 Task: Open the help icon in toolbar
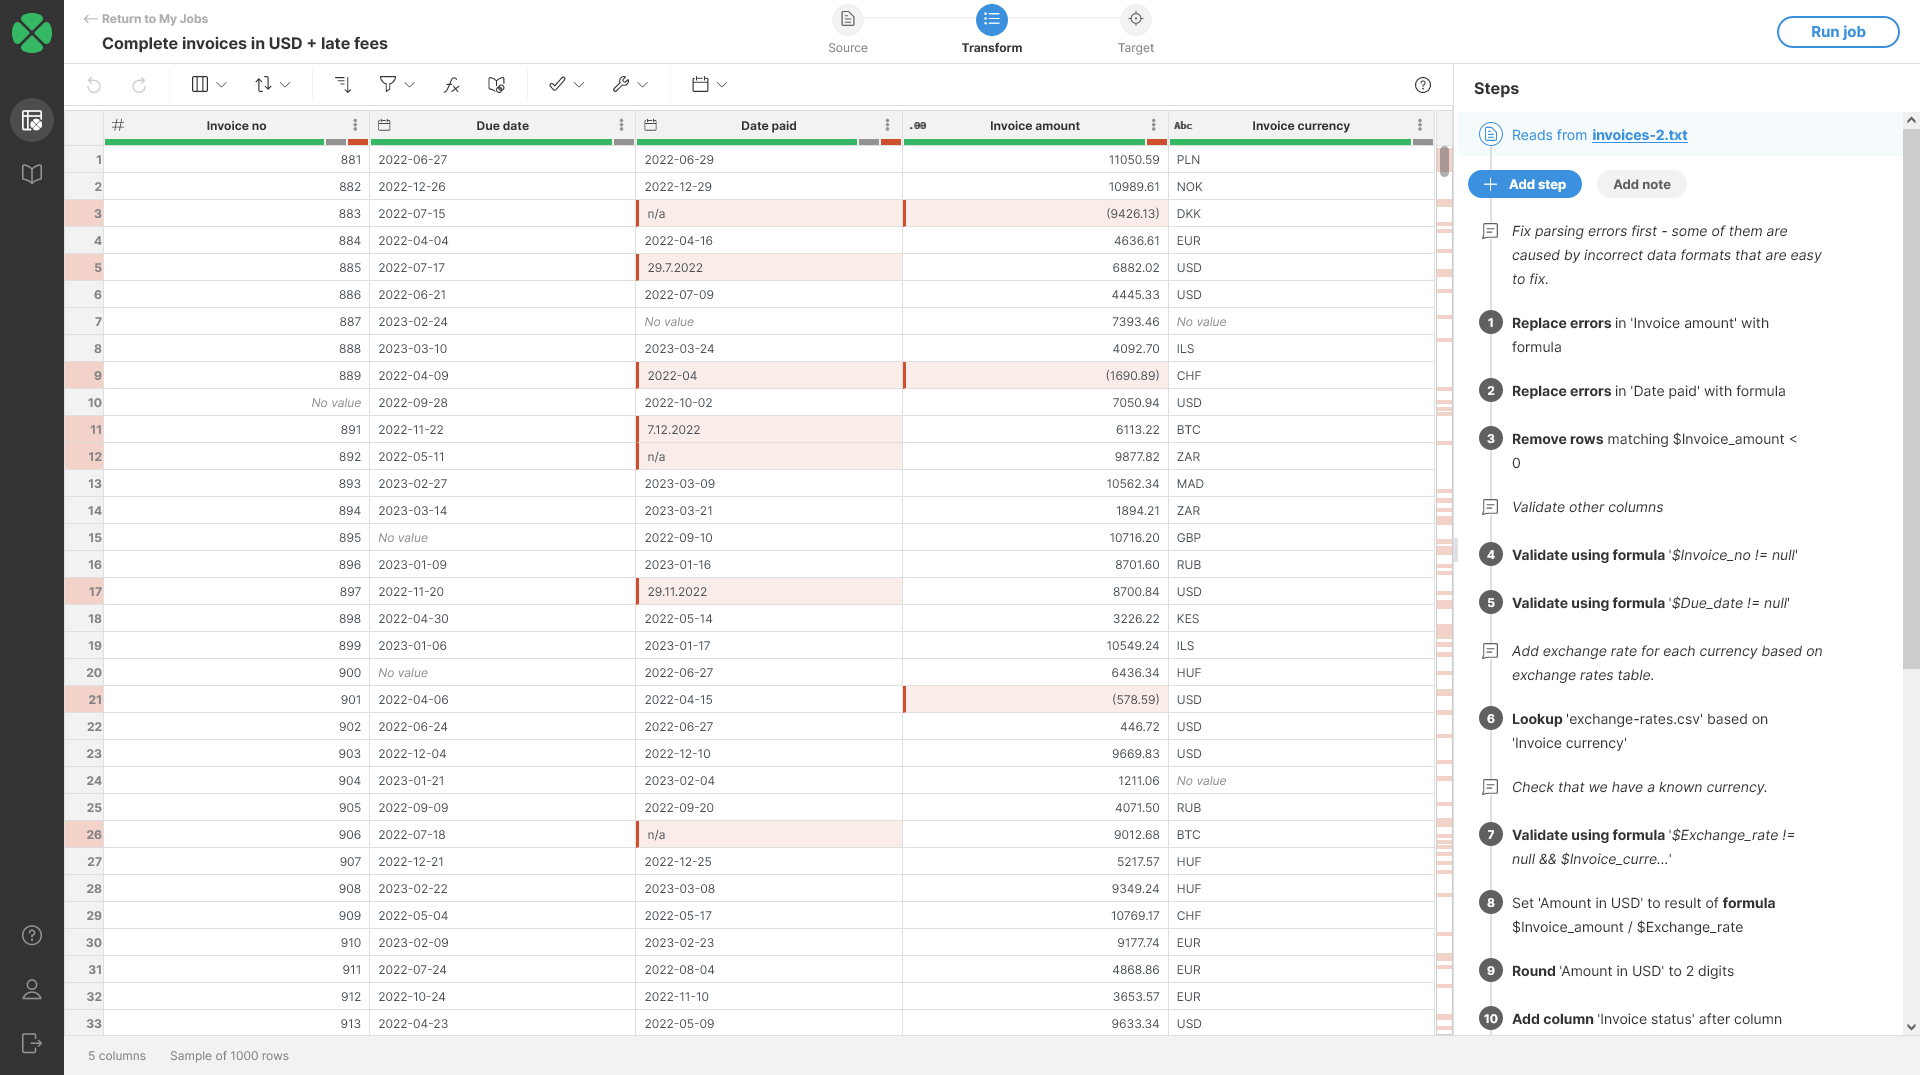1423,85
